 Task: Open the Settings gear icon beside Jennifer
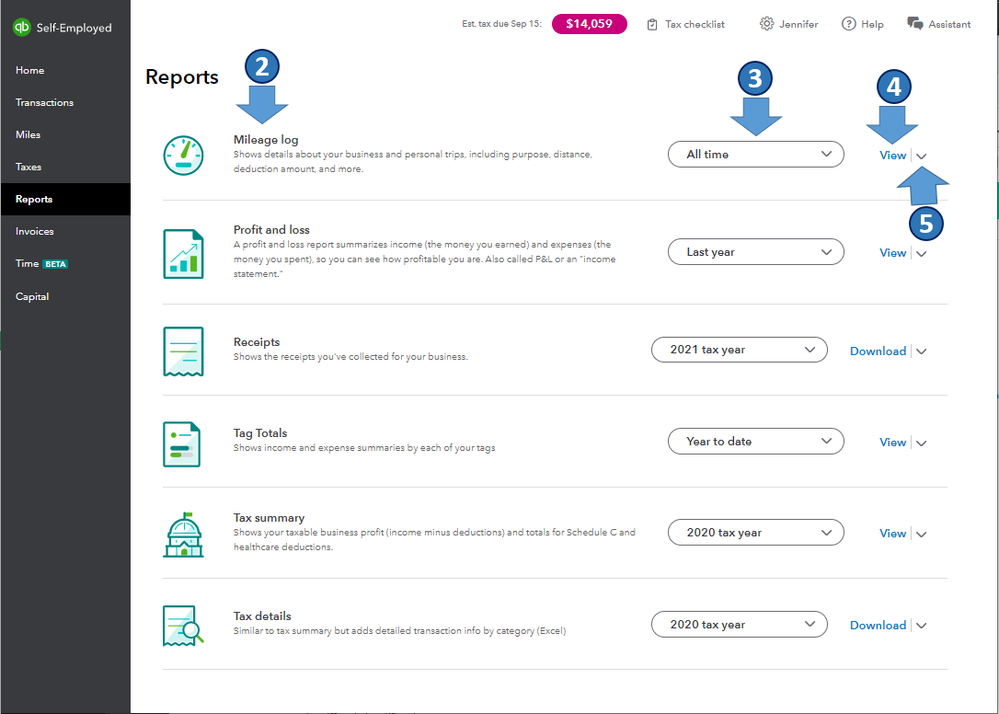766,24
